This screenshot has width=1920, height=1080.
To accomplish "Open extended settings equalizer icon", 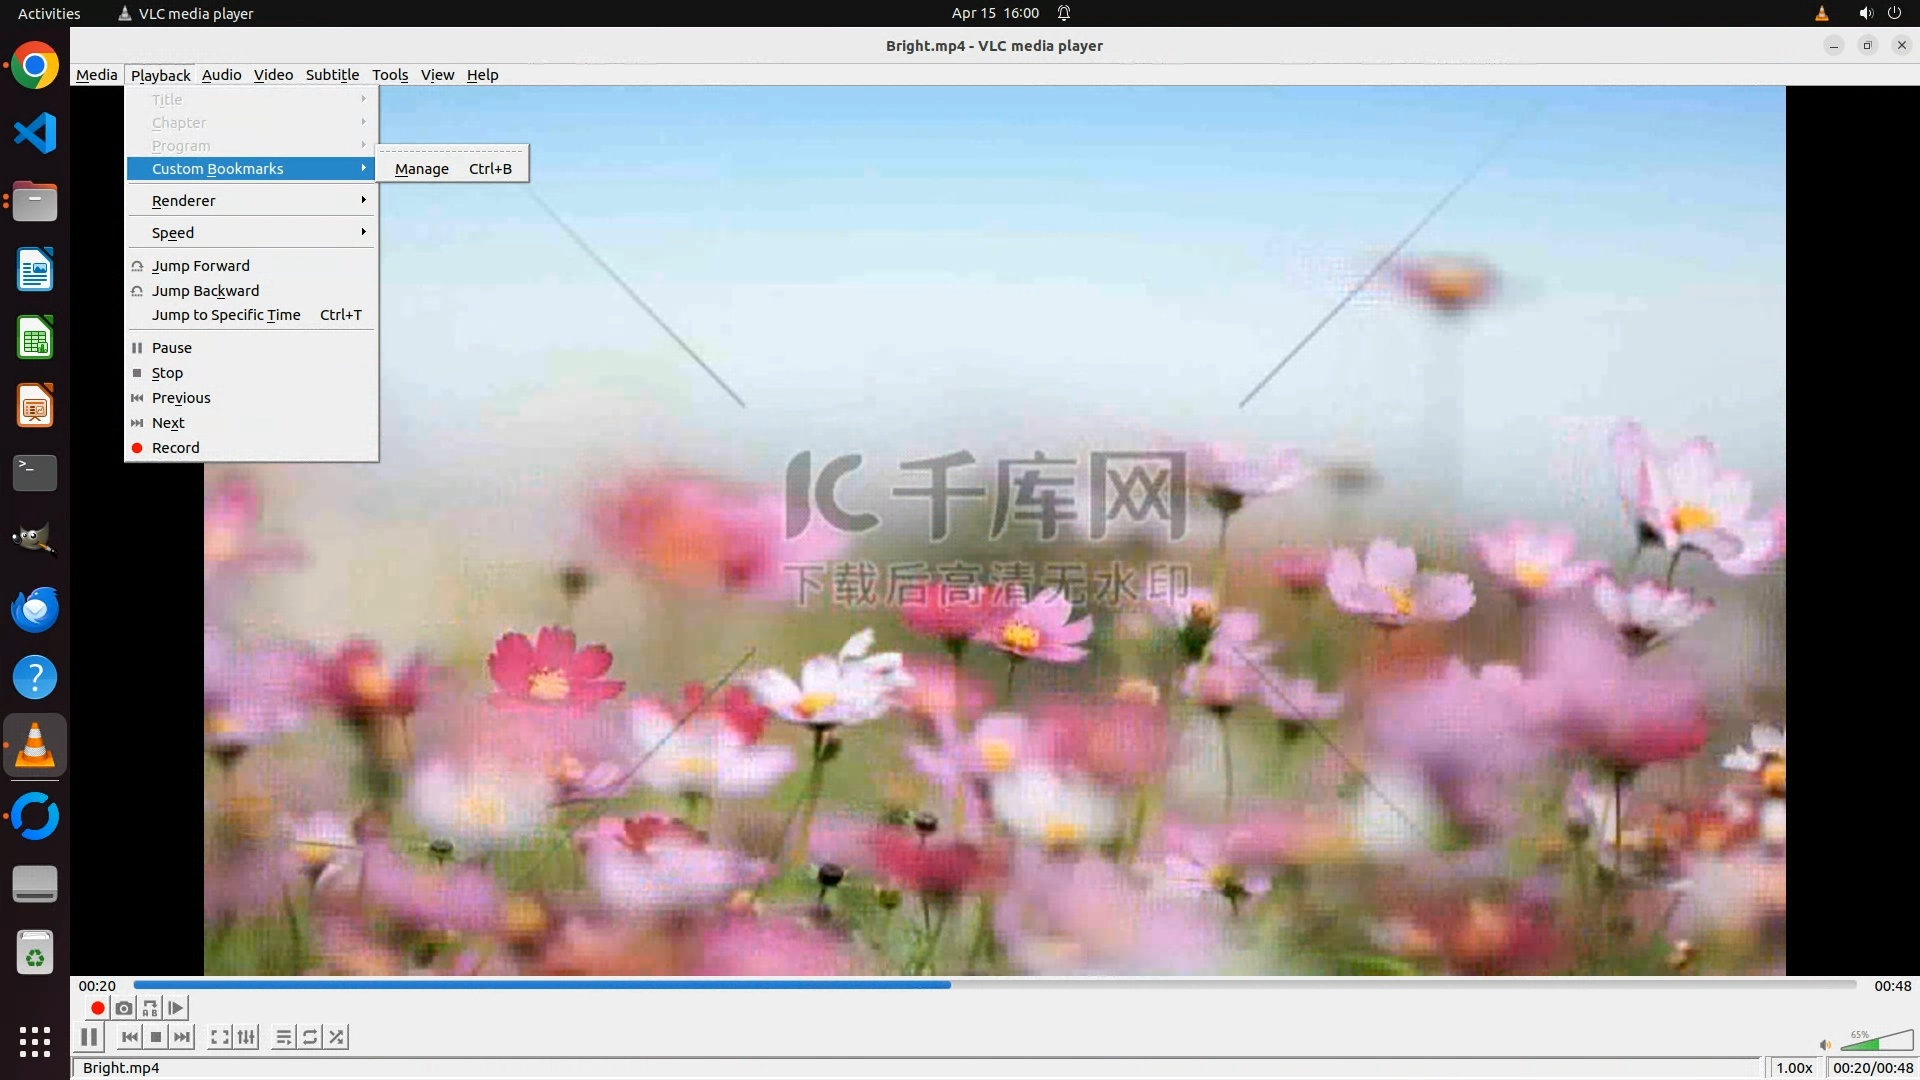I will (246, 1037).
